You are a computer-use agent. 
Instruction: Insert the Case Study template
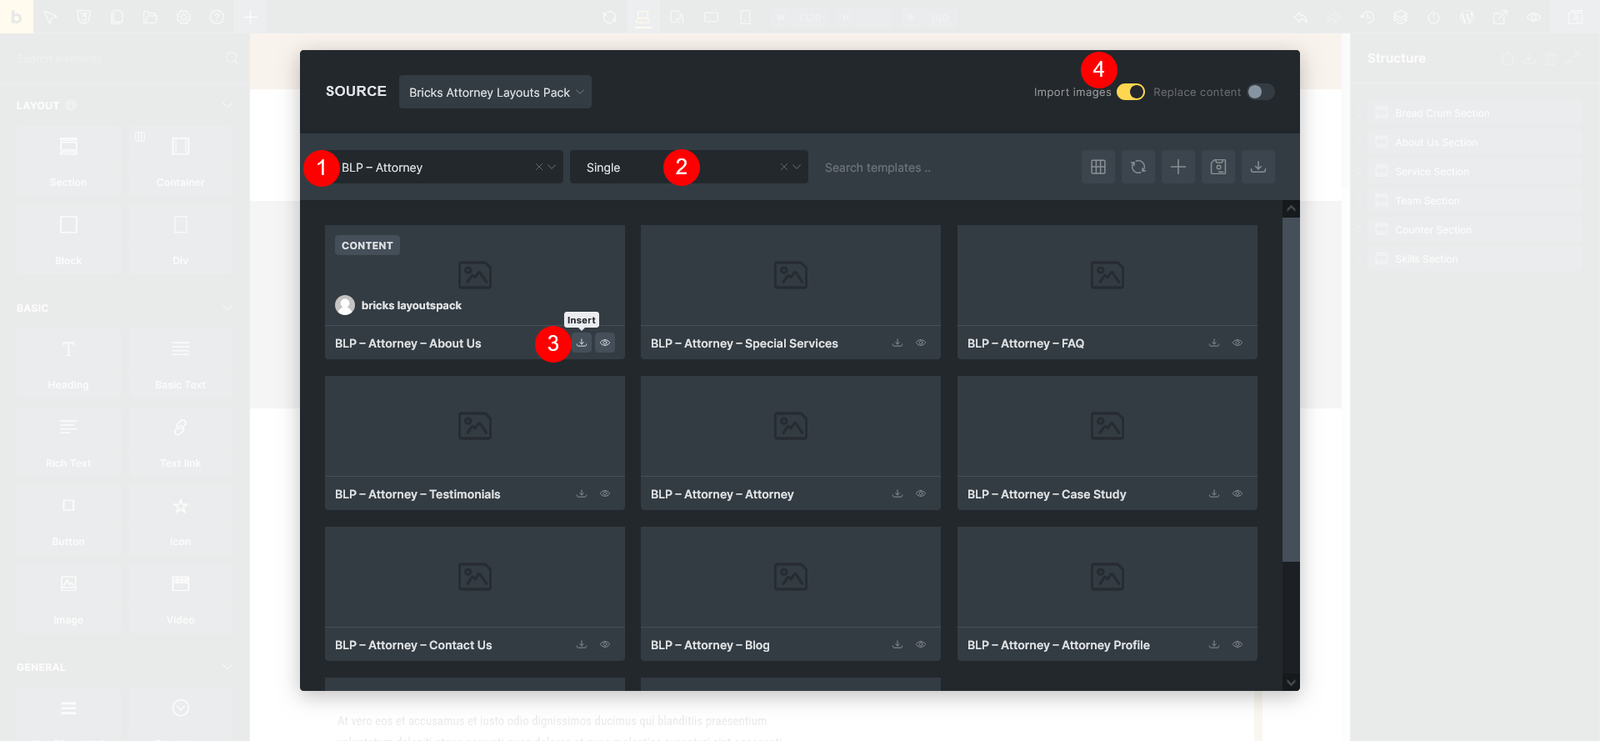(x=1214, y=494)
